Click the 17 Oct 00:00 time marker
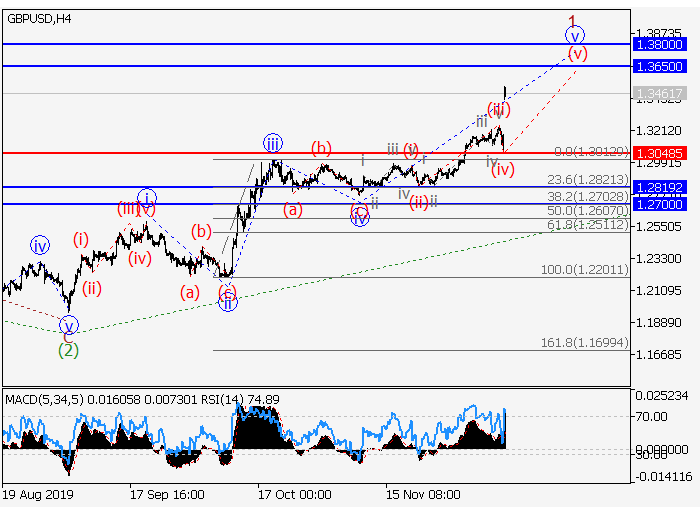 (x=294, y=494)
